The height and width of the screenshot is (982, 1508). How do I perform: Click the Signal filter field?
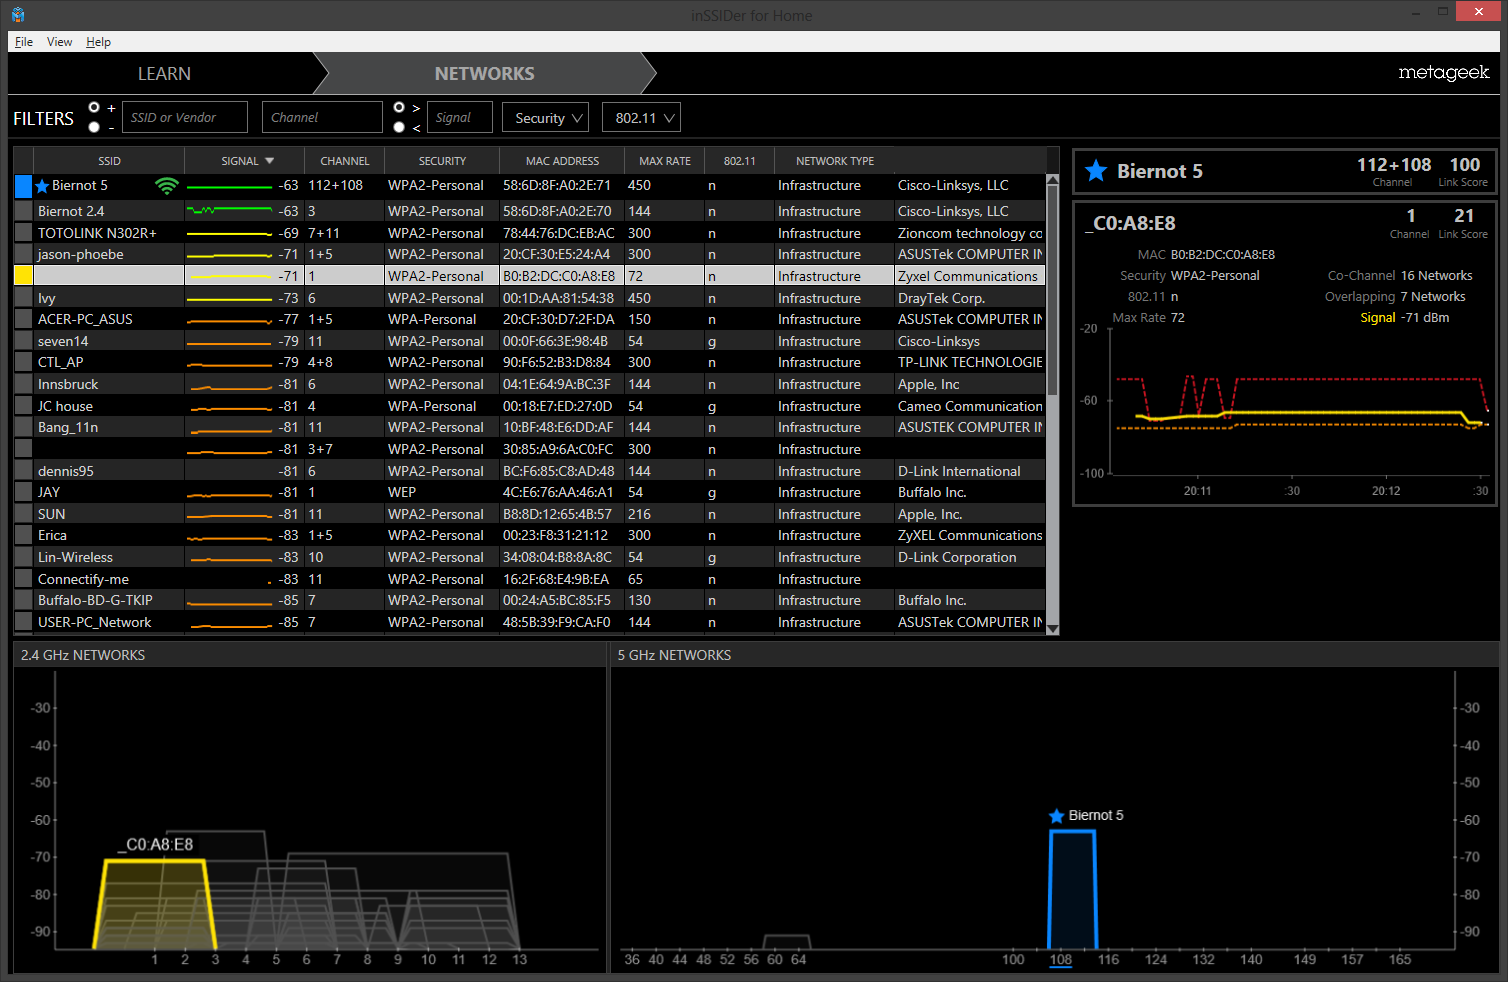tap(460, 117)
